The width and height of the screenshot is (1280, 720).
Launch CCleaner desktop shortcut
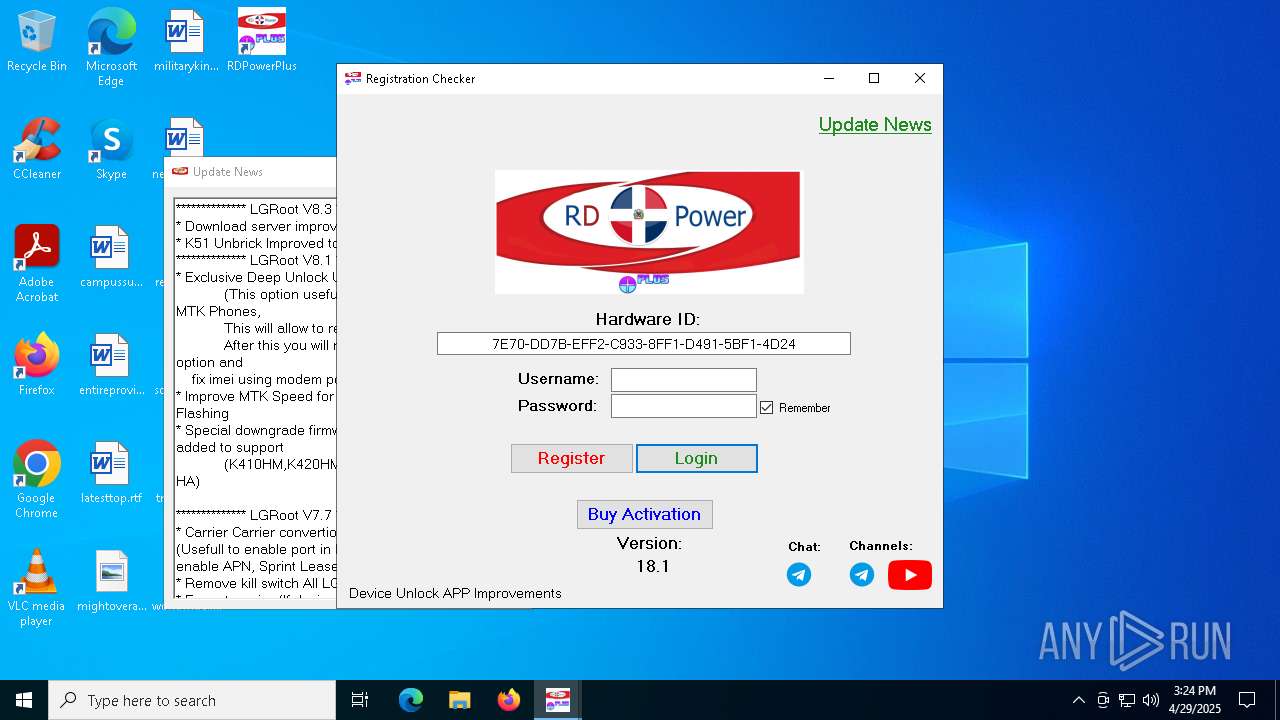(37, 149)
